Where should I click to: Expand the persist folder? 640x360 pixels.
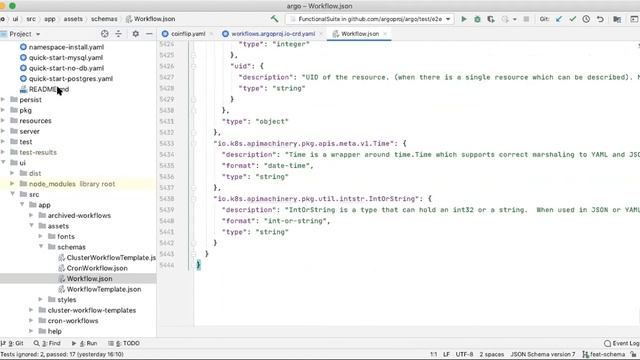tap(3, 99)
